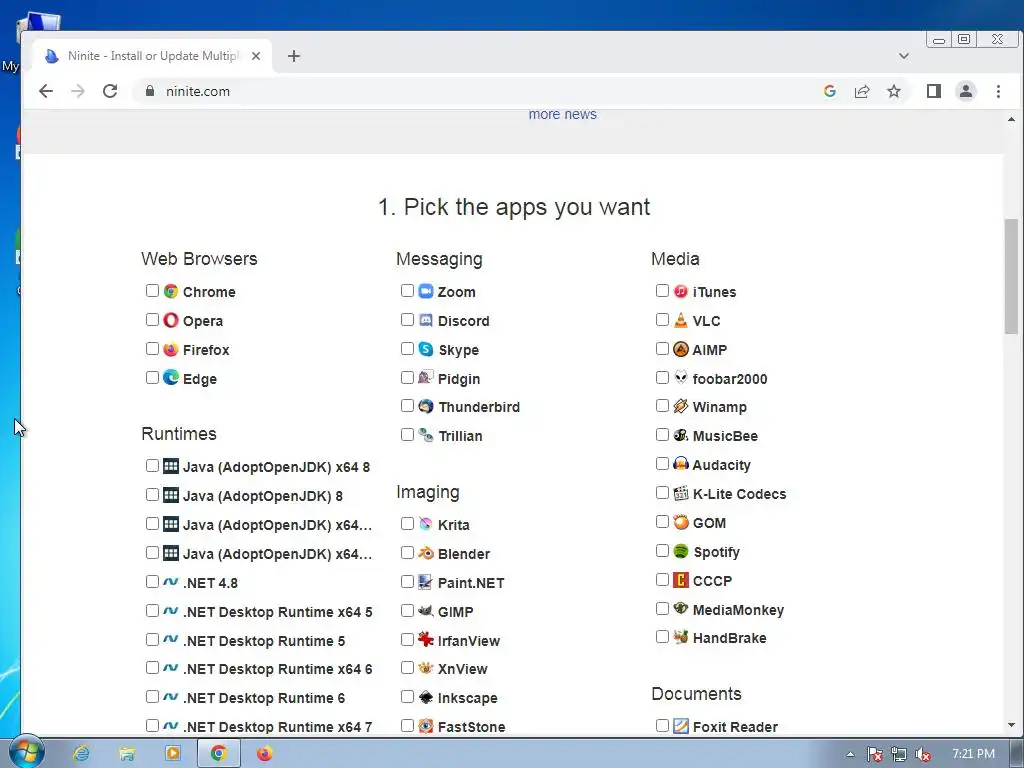Toggle the side panel icon

click(934, 91)
